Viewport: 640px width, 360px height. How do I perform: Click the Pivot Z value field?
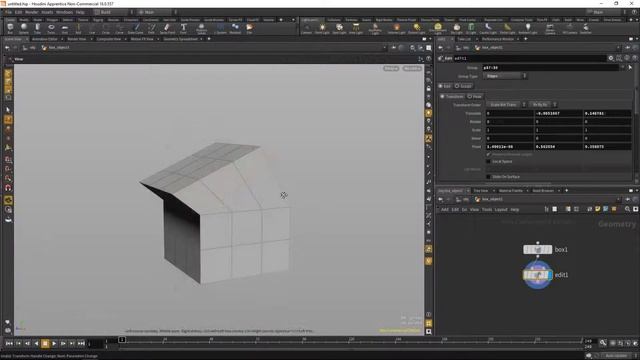coord(607,147)
